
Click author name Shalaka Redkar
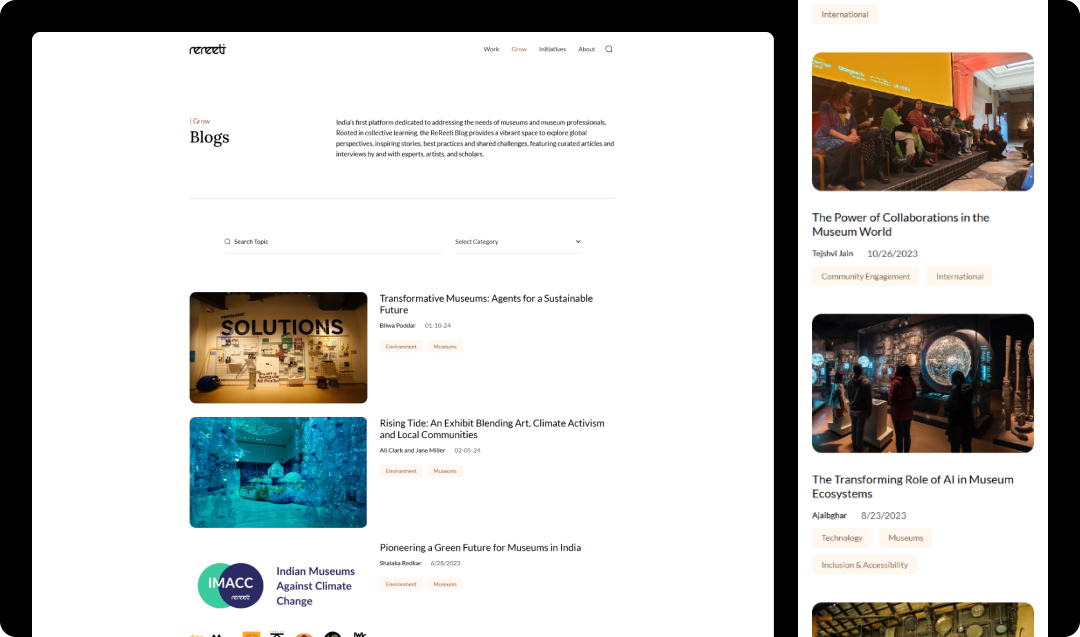click(x=400, y=563)
